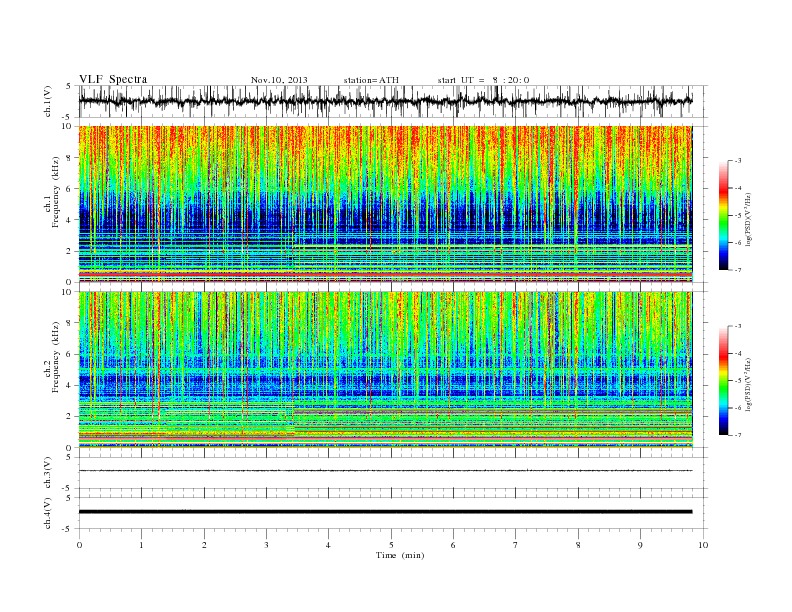This screenshot has height=612, width=792.
Task: Click the time axis tick label "2"
Action: 204,545
